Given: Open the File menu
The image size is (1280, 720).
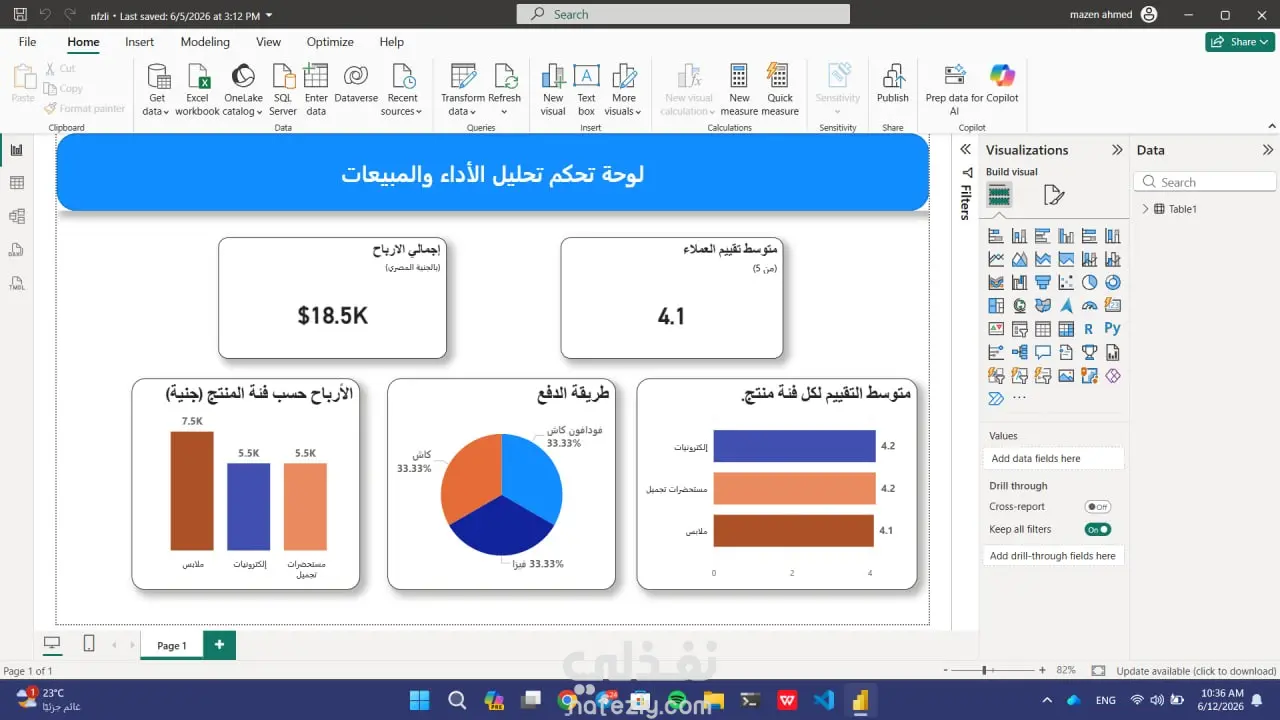Looking at the screenshot, I should pyautogui.click(x=27, y=42).
